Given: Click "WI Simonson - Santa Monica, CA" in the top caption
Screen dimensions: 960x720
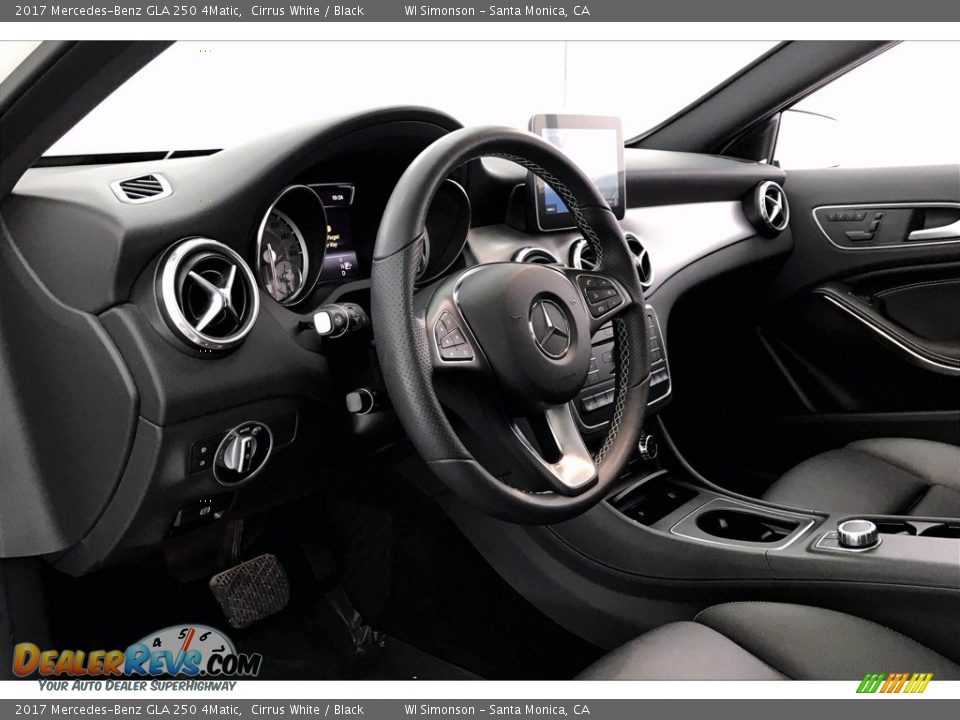Looking at the screenshot, I should click(497, 10).
